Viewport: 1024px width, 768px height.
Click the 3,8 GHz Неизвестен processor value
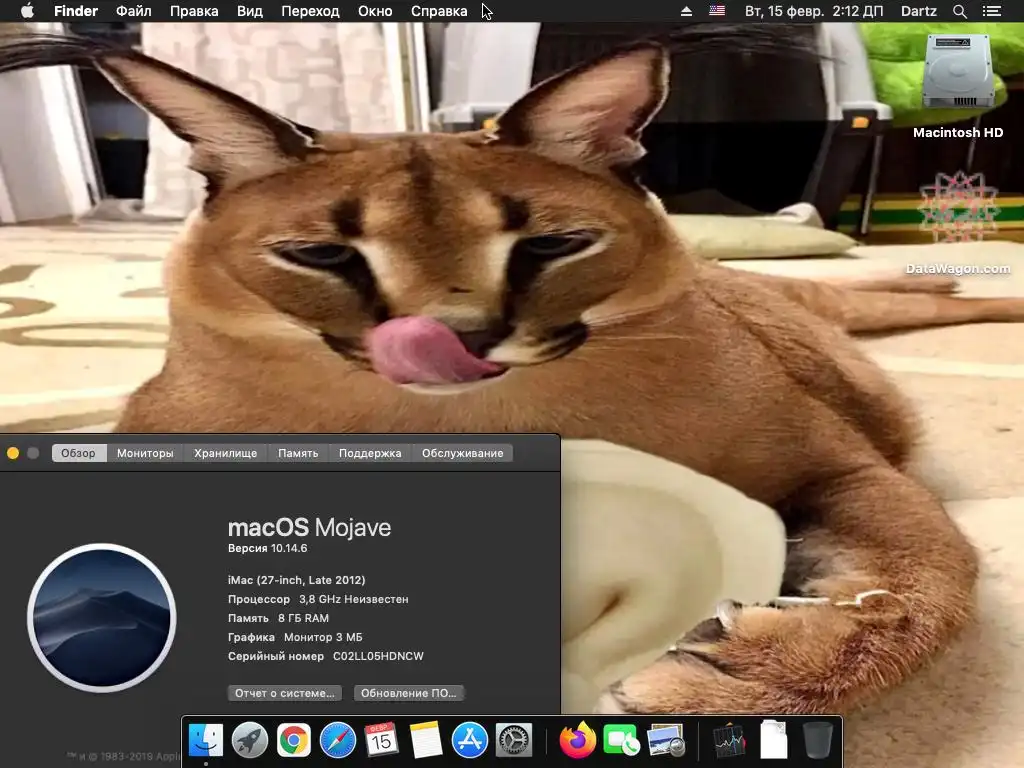(x=353, y=599)
